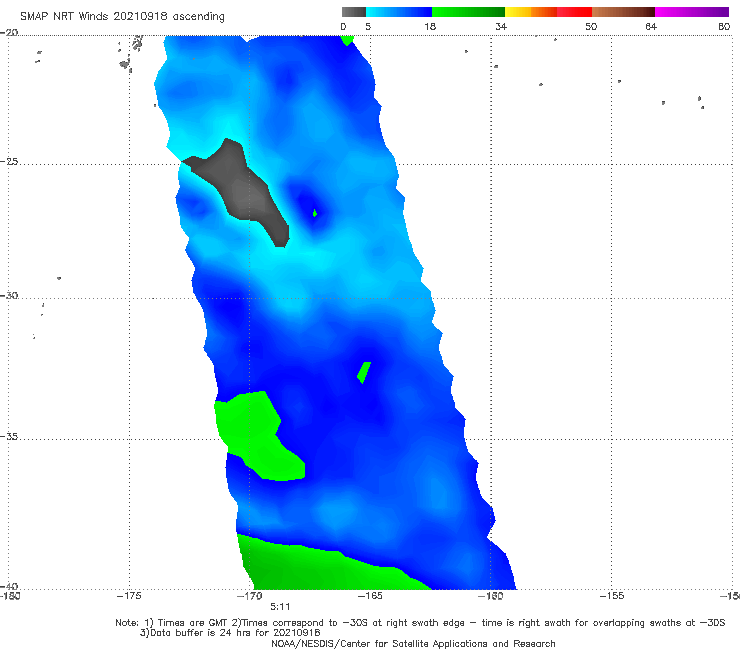Click the latitude label '-30'
The image size is (740, 650).
coord(9,295)
